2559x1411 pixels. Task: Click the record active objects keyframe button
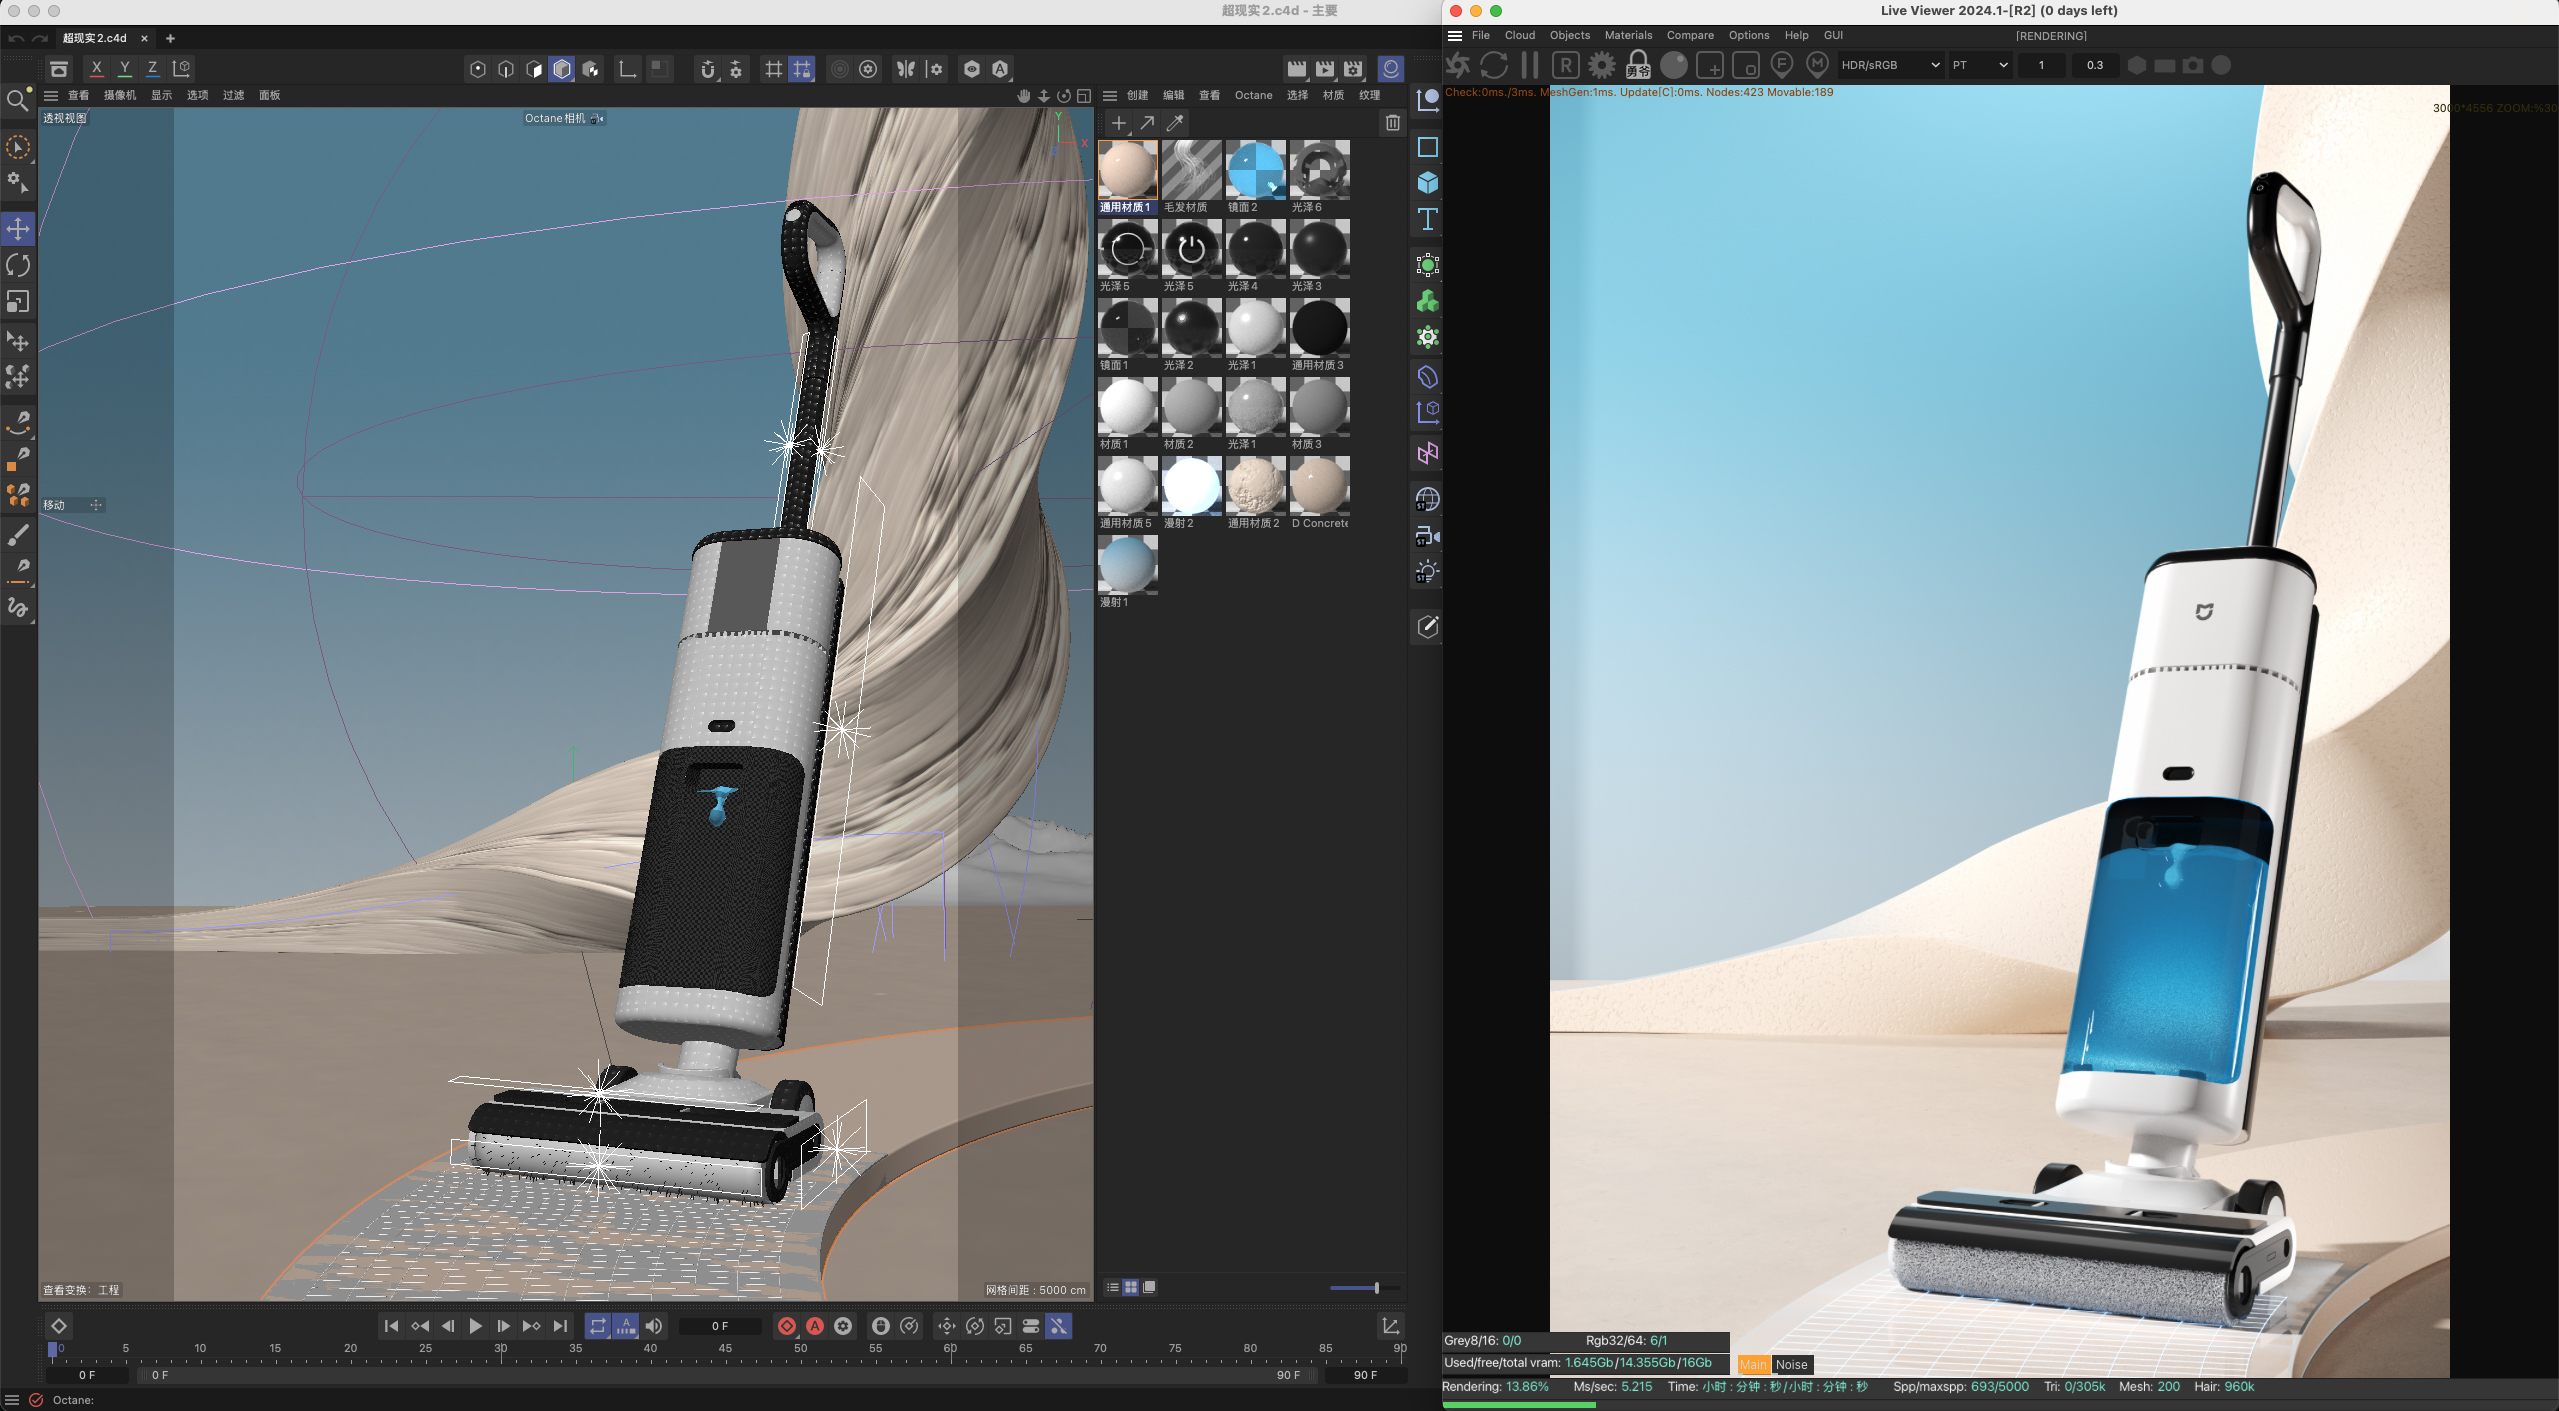[787, 1326]
